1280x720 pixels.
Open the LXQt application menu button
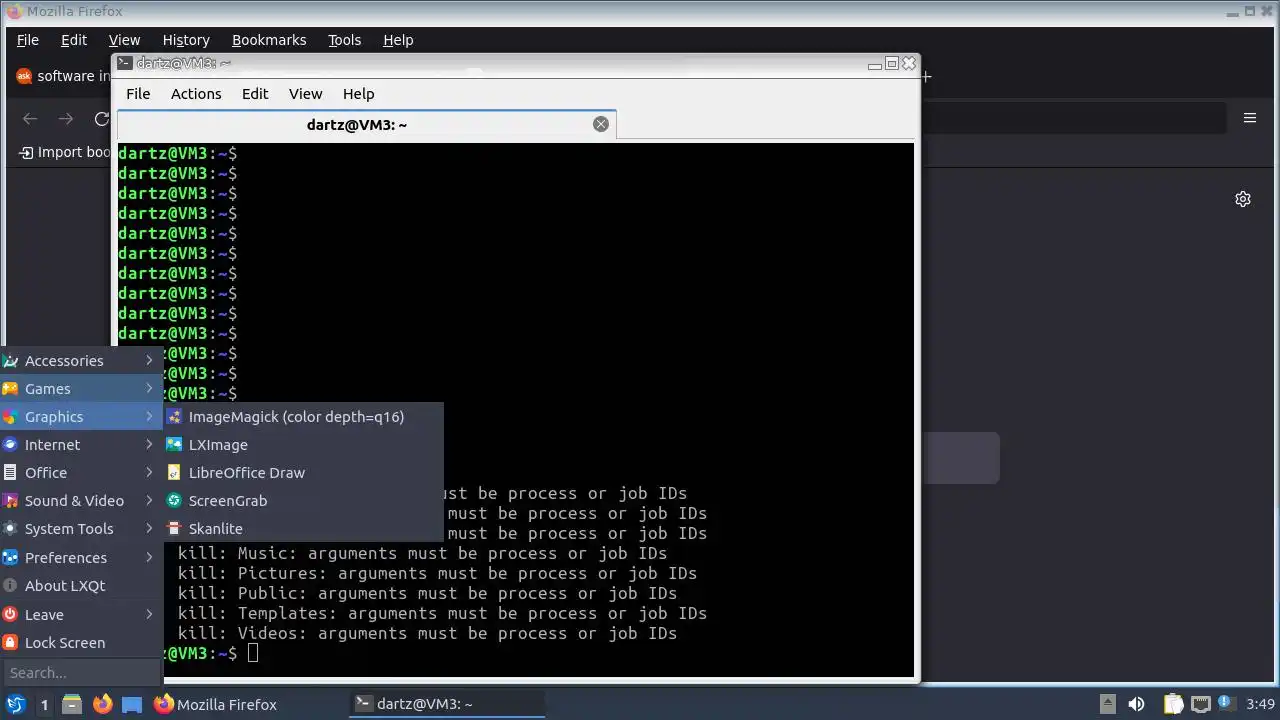pyautogui.click(x=16, y=704)
